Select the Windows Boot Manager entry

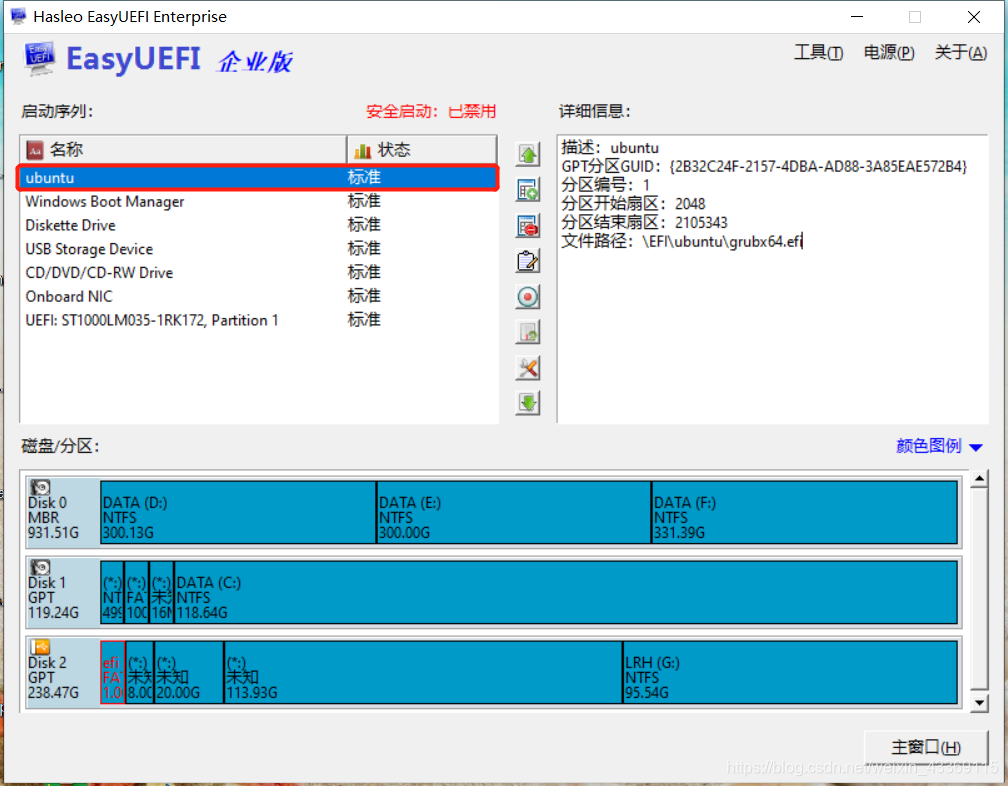pos(258,201)
